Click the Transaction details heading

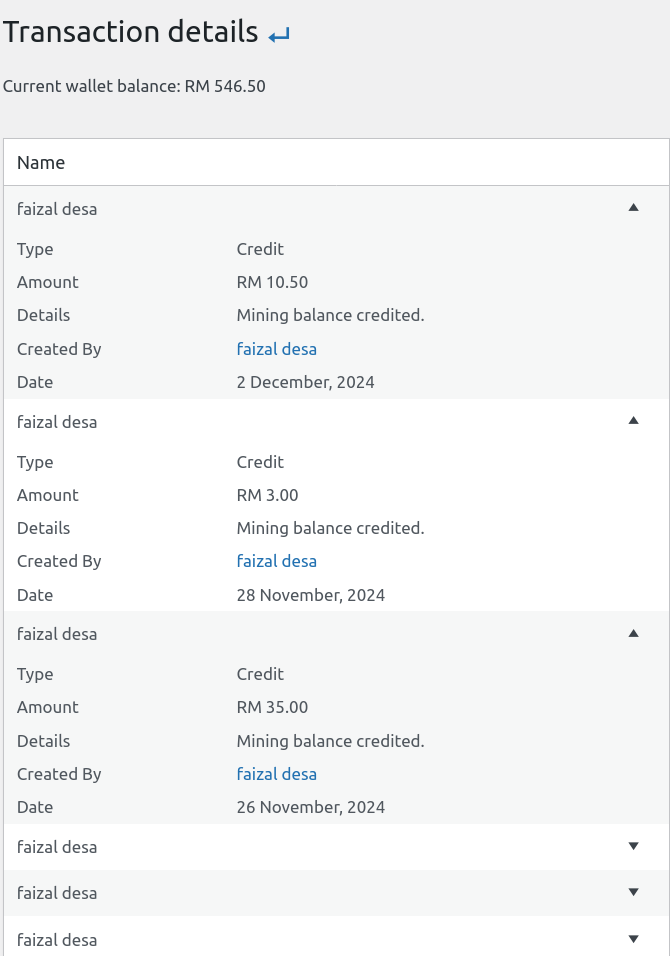point(131,32)
